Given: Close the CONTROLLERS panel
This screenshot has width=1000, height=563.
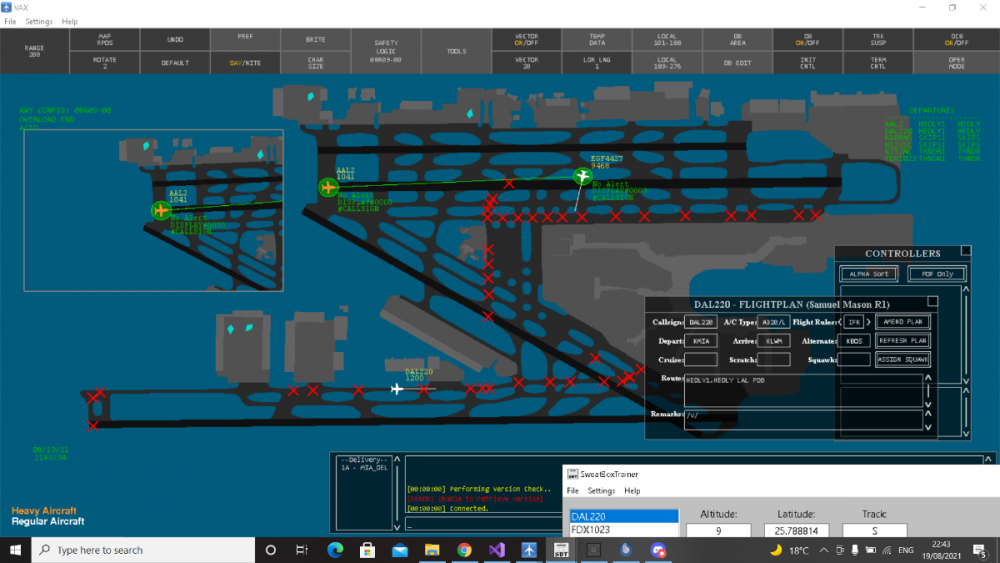Looking at the screenshot, I should 965,253.
